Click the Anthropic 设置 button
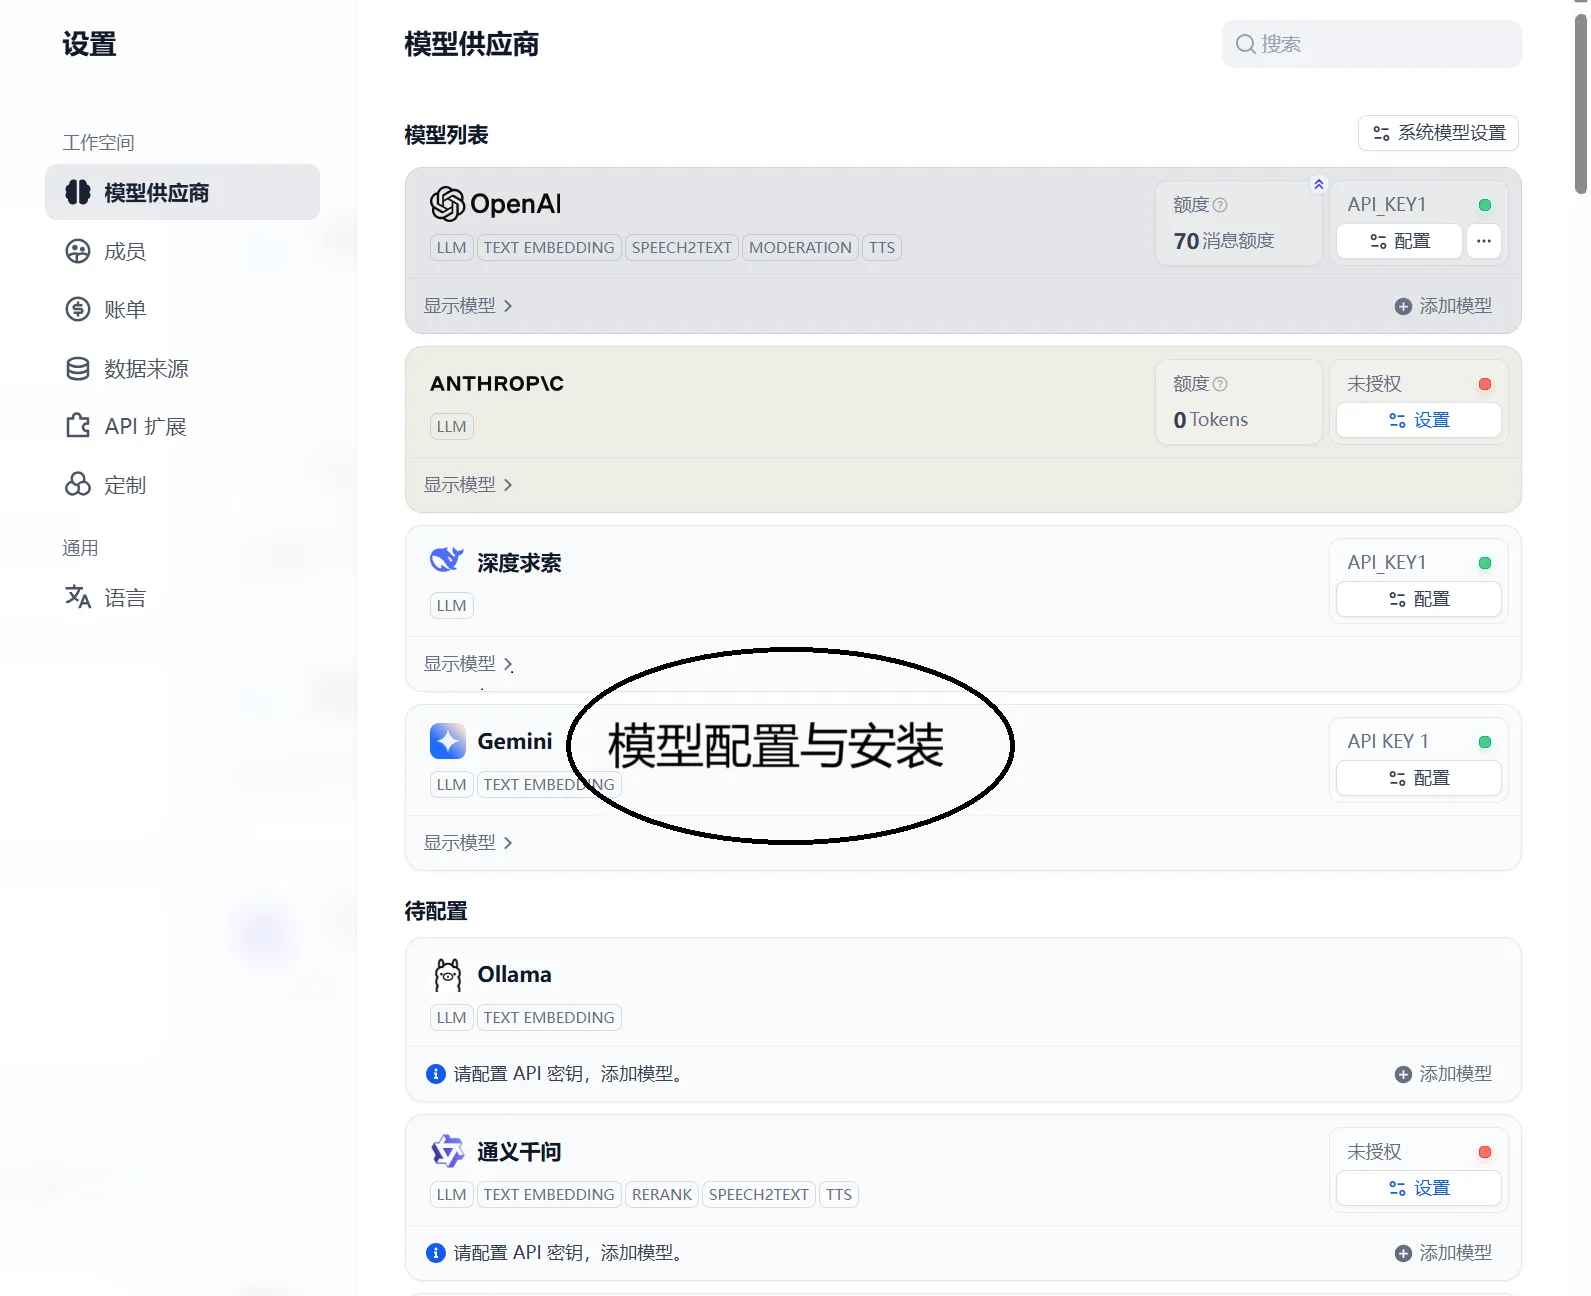1591x1296 pixels. click(x=1419, y=420)
